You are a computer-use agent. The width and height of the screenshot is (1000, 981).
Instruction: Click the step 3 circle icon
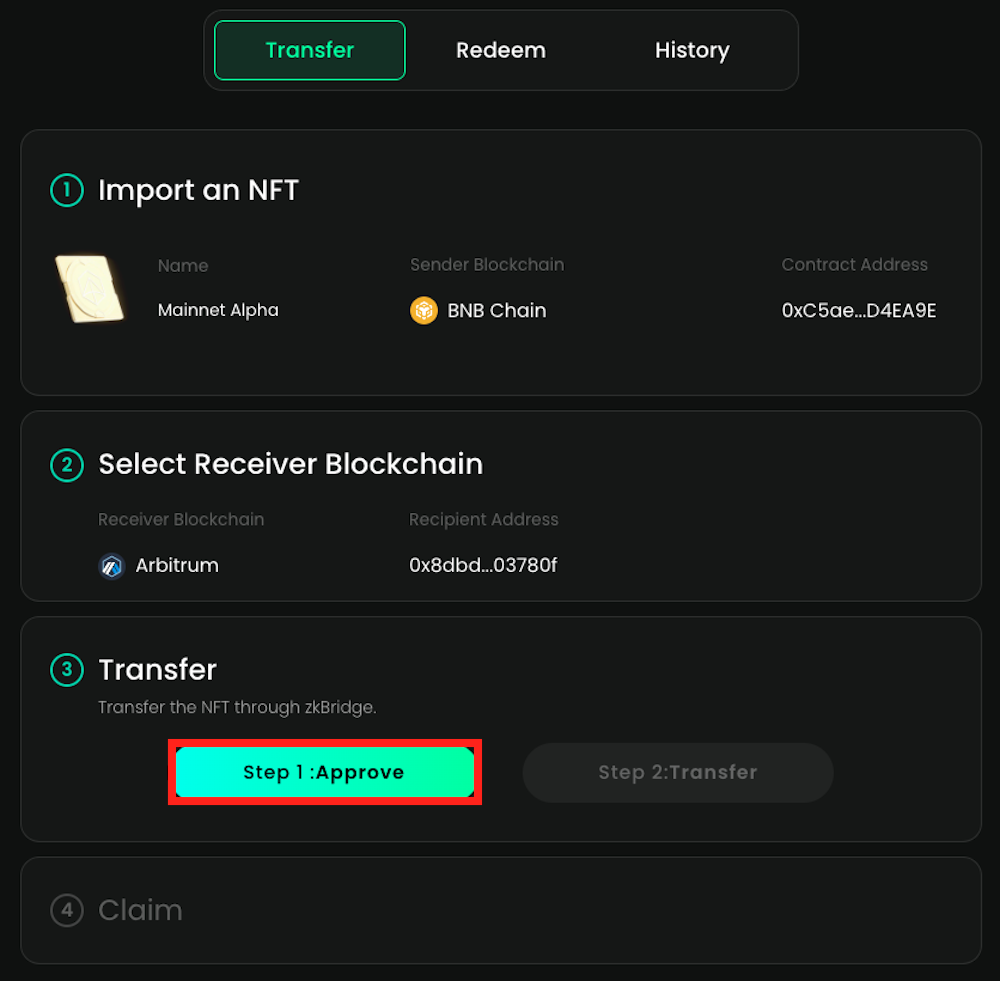coord(67,670)
